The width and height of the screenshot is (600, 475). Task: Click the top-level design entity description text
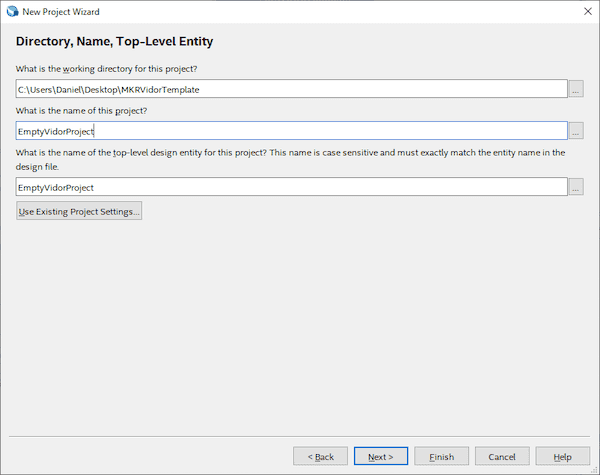290,158
